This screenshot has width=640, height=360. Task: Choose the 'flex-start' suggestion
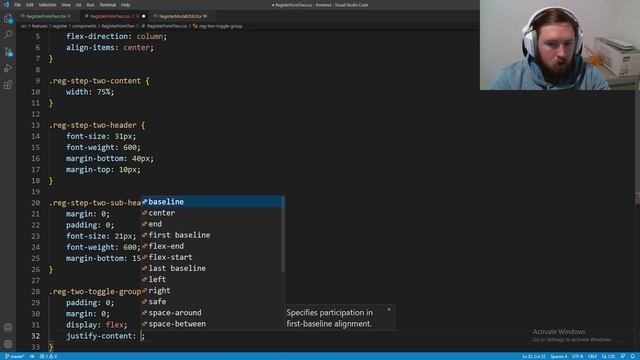(x=212, y=257)
